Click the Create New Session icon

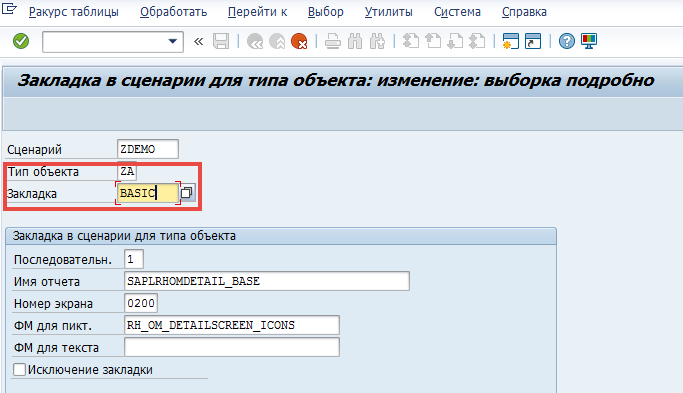click(511, 41)
